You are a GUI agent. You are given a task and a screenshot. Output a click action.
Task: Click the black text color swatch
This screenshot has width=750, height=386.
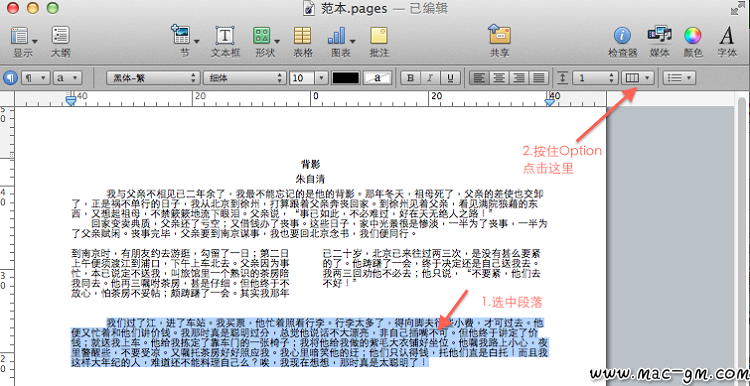coord(345,78)
